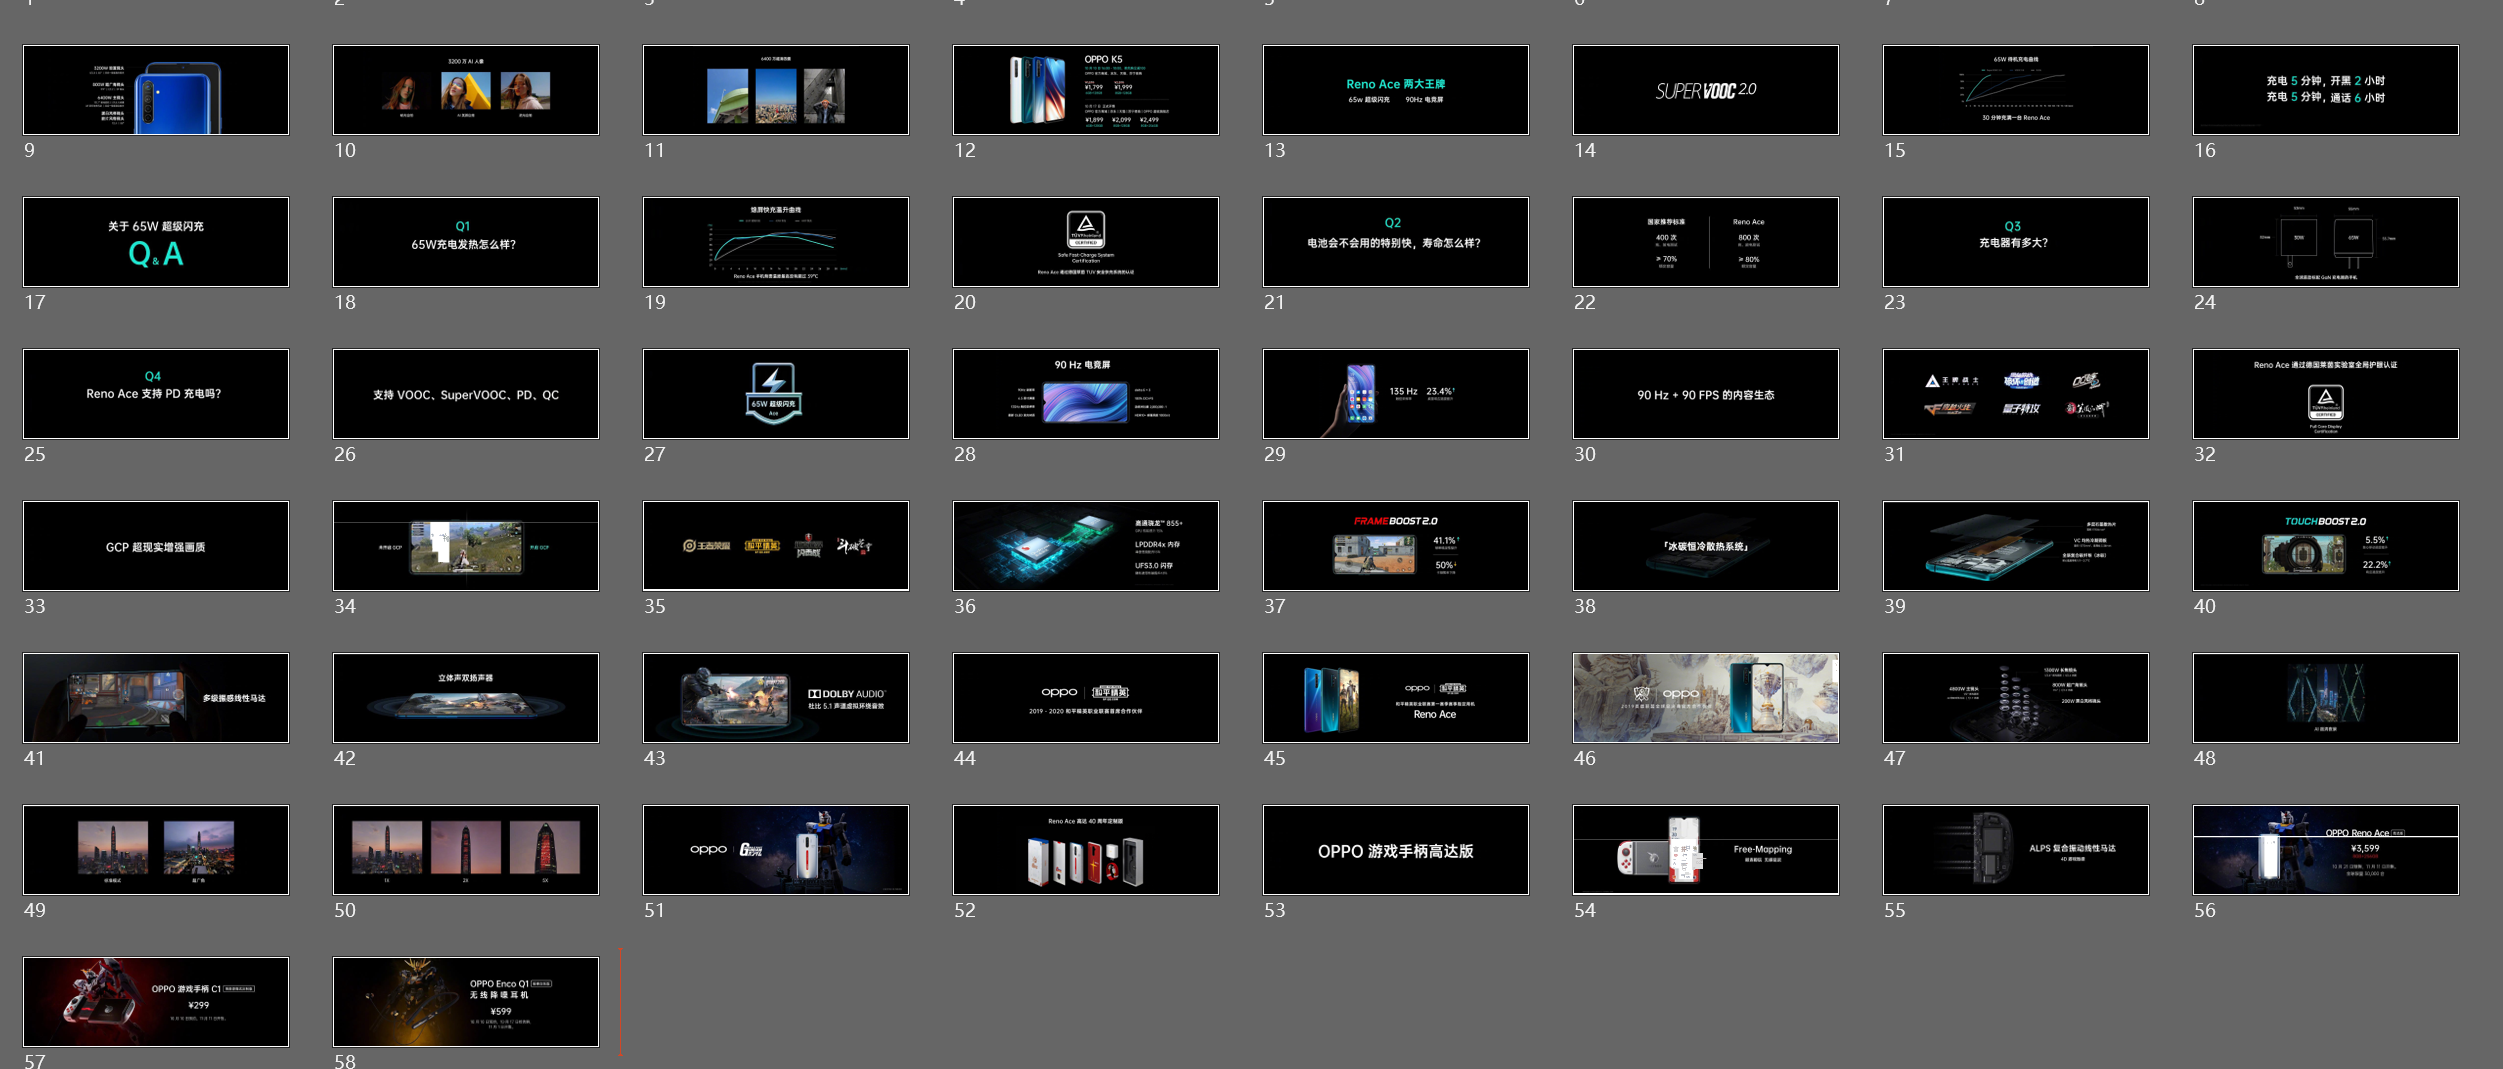Viewport: 2503px width, 1069px height.
Task: Select slide 37 FrameBoost 2.0
Action: [x=1396, y=546]
